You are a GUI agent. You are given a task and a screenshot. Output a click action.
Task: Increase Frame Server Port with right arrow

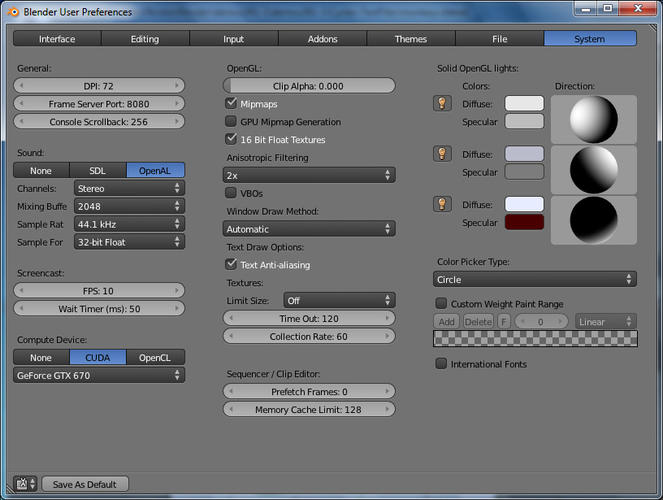177,104
